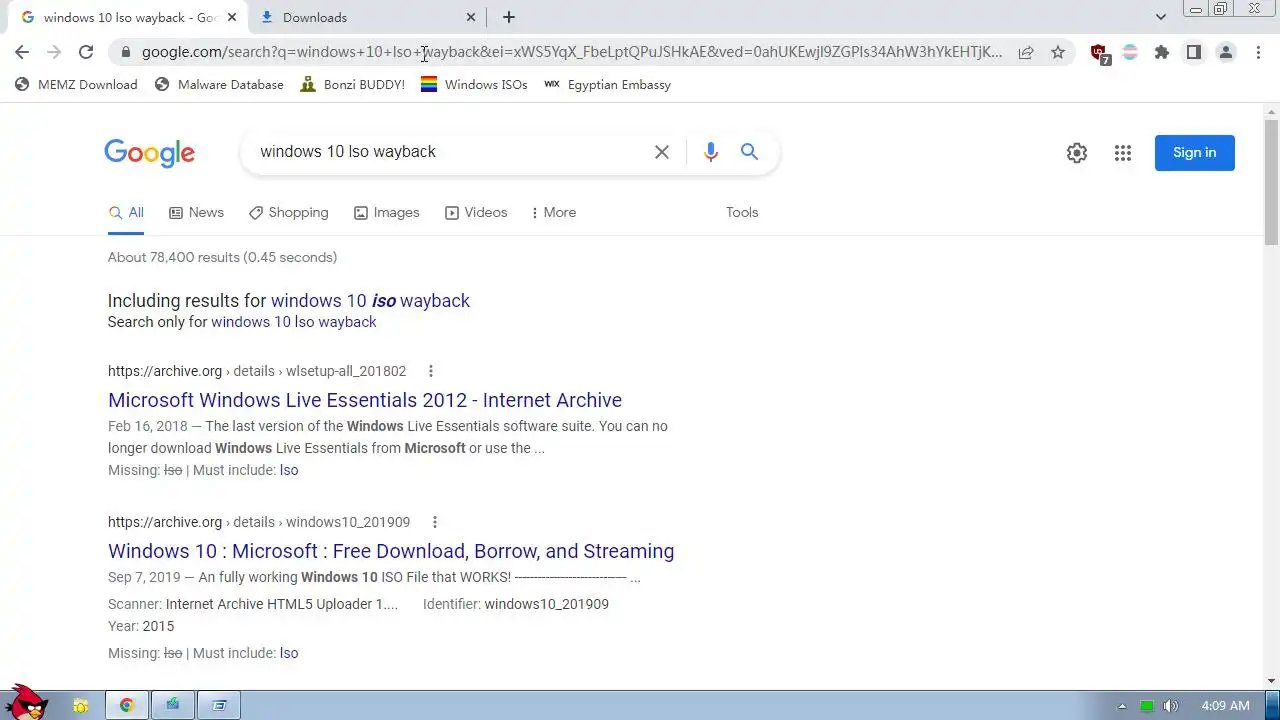
Task: Open search Tools
Action: click(742, 213)
